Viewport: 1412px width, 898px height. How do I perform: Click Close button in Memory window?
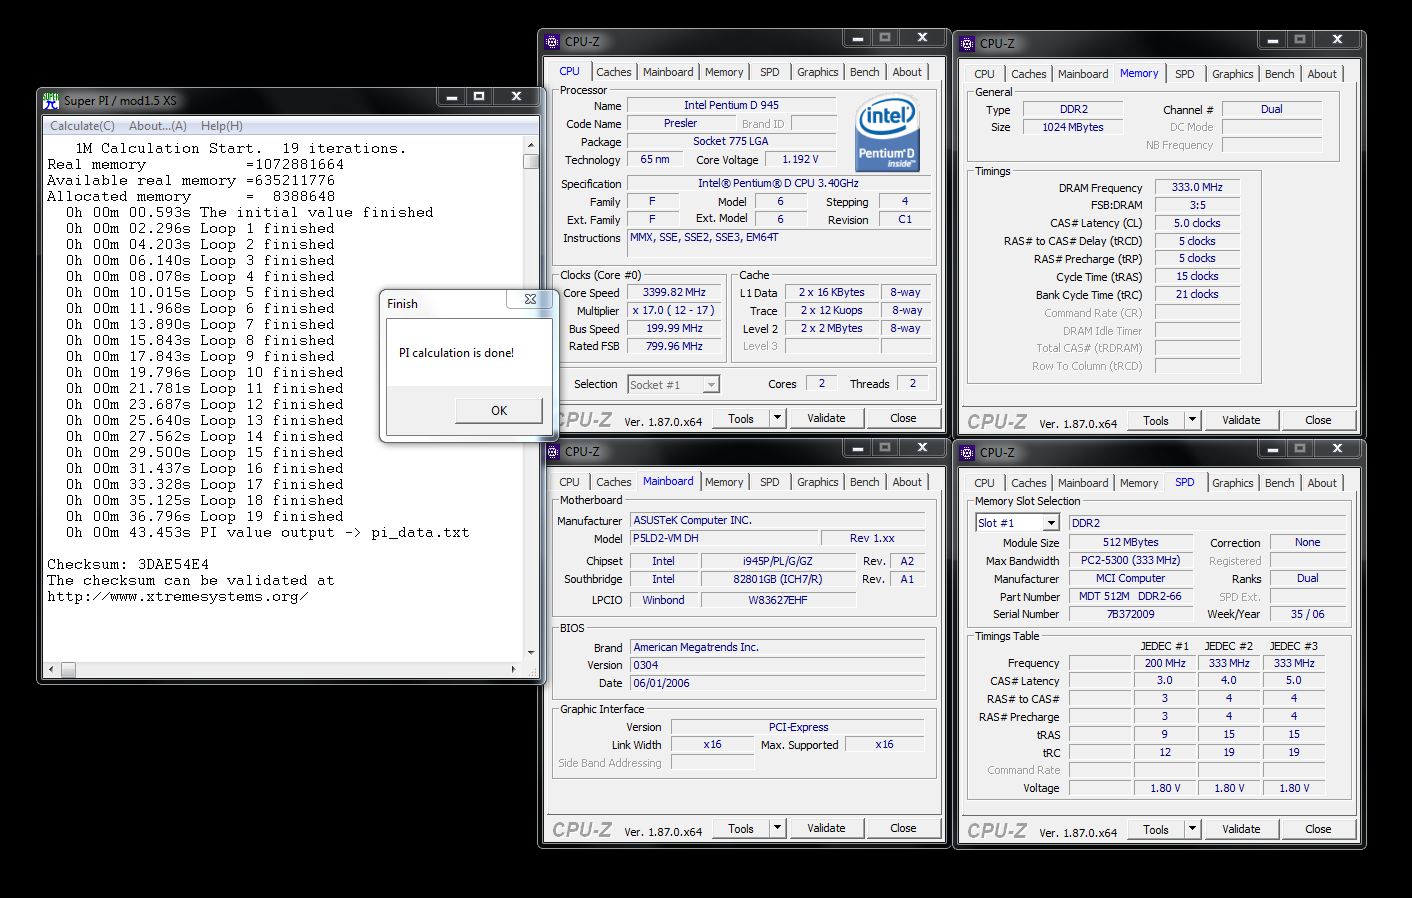click(1318, 420)
